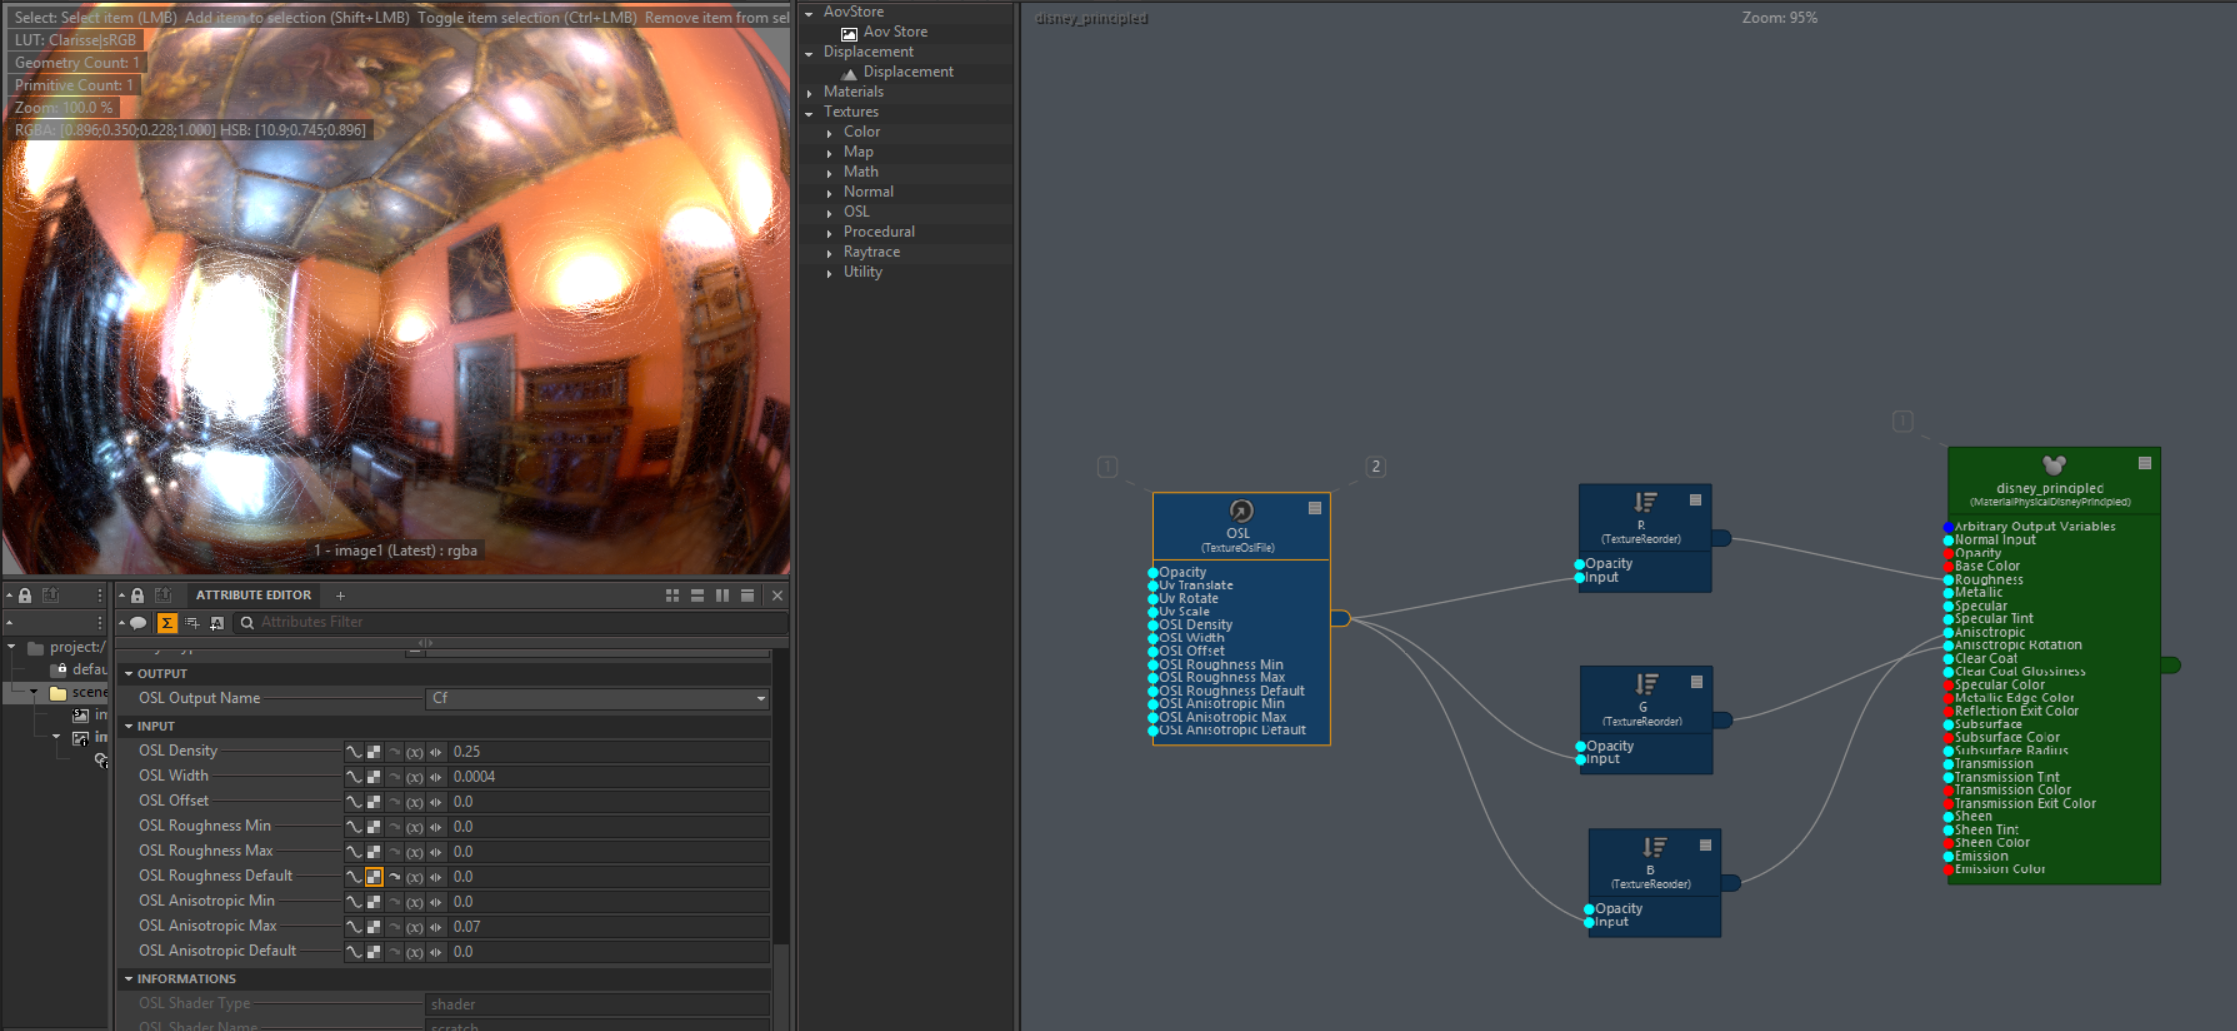
Task: Select the Aov Store item
Action: [x=894, y=32]
